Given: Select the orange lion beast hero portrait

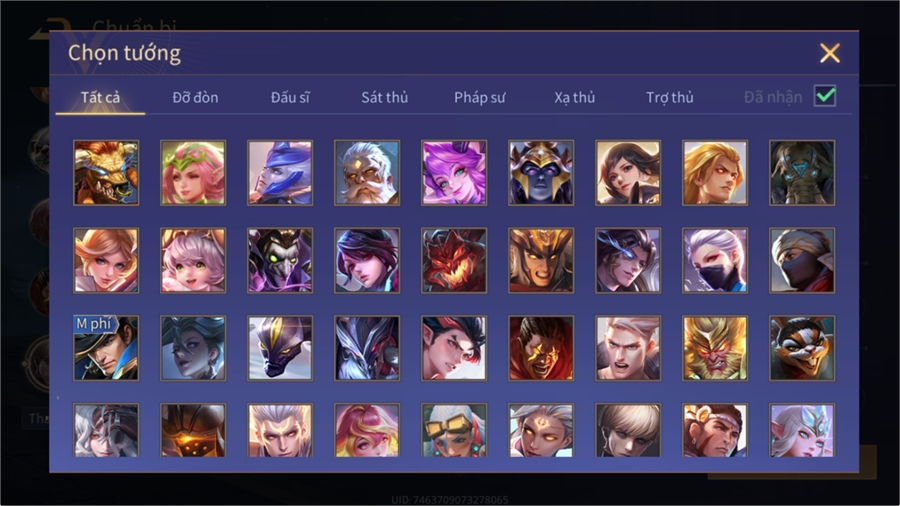Looking at the screenshot, I should (106, 173).
